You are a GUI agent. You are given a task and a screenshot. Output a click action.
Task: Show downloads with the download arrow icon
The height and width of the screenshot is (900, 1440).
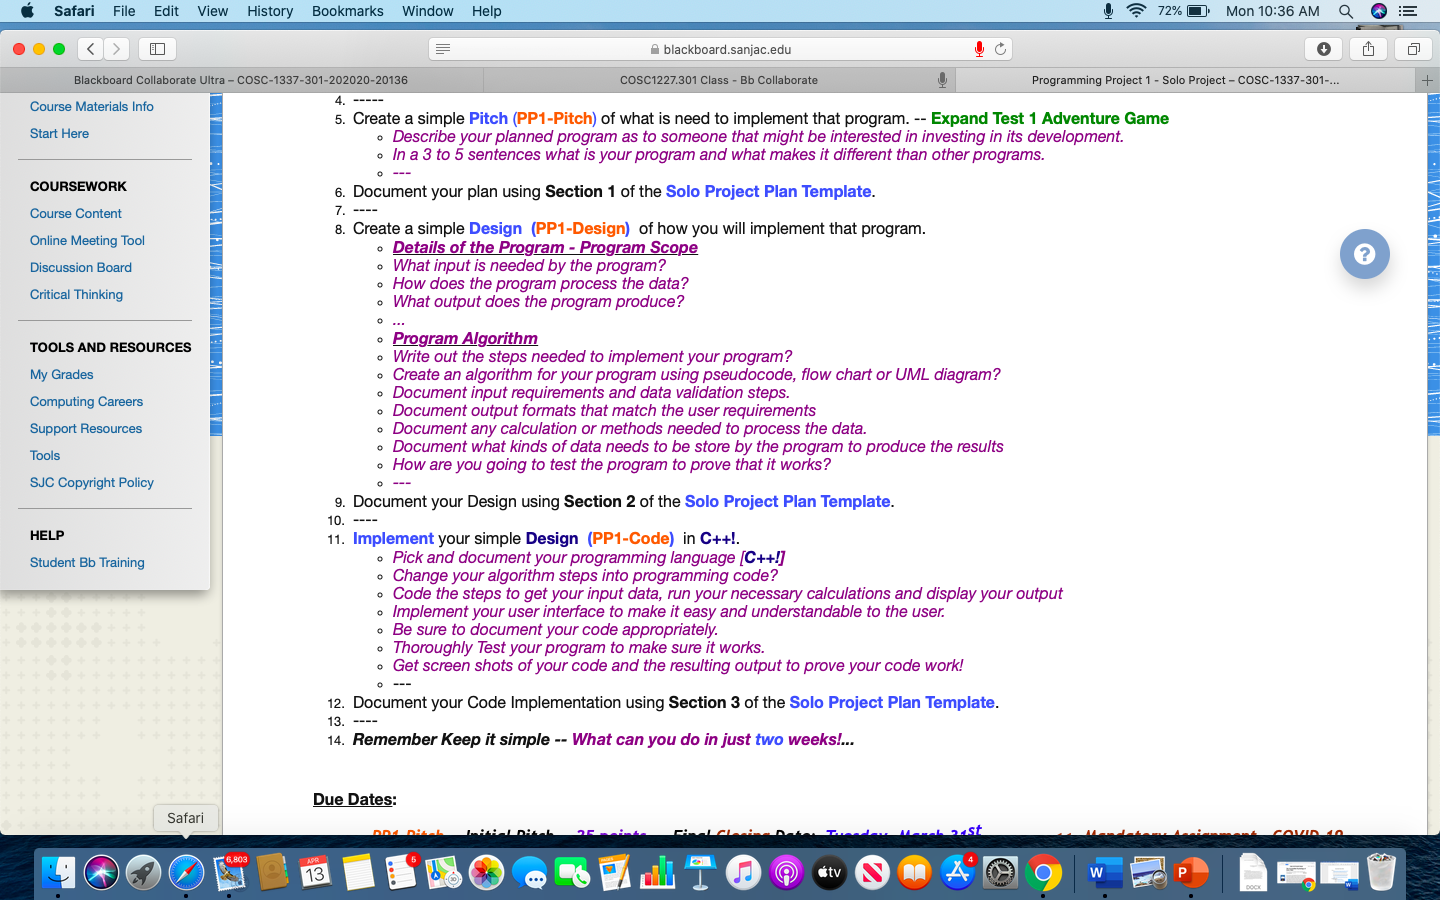pyautogui.click(x=1323, y=48)
